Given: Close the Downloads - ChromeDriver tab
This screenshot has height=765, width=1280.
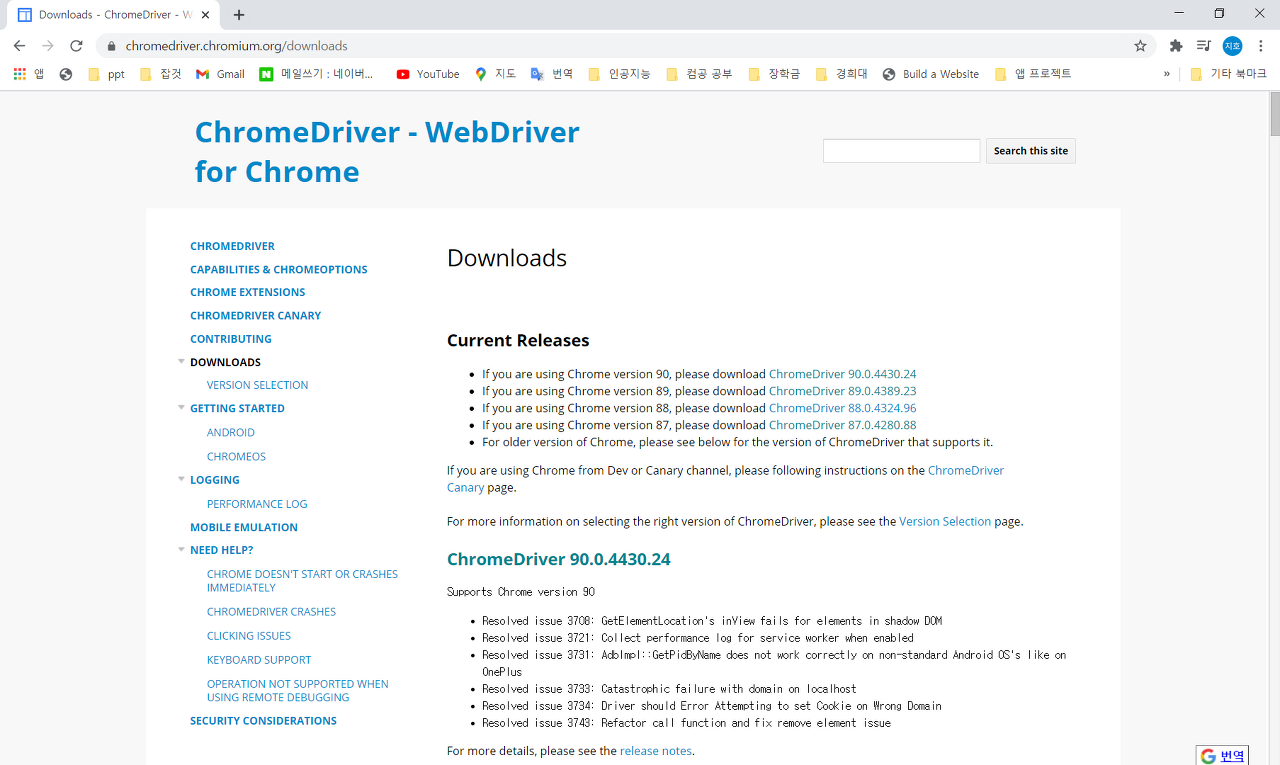Looking at the screenshot, I should click(x=205, y=15).
